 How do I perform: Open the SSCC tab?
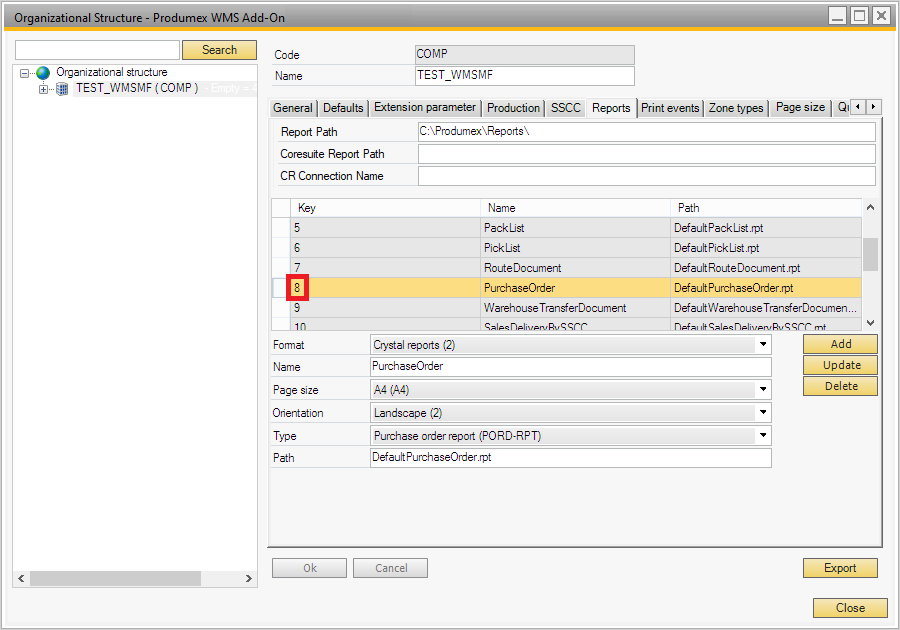pyautogui.click(x=565, y=108)
